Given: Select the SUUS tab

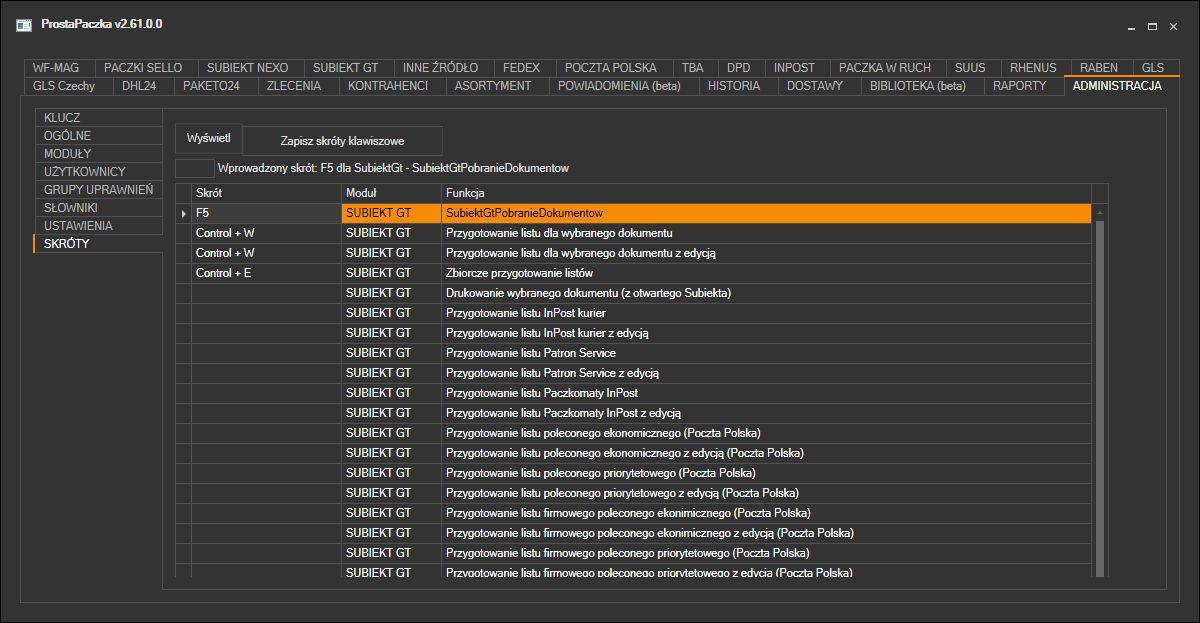Looking at the screenshot, I should point(970,68).
